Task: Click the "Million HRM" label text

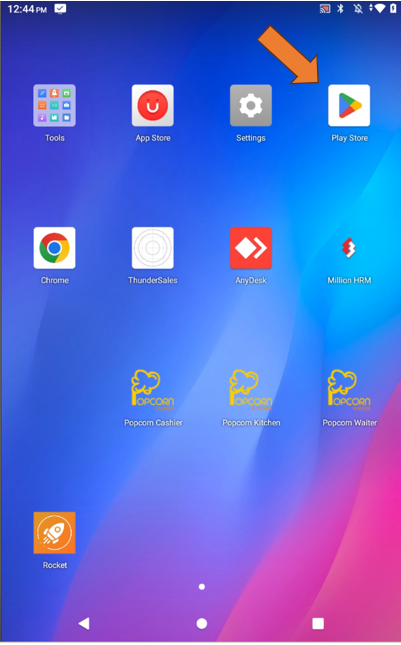Action: 349,280
